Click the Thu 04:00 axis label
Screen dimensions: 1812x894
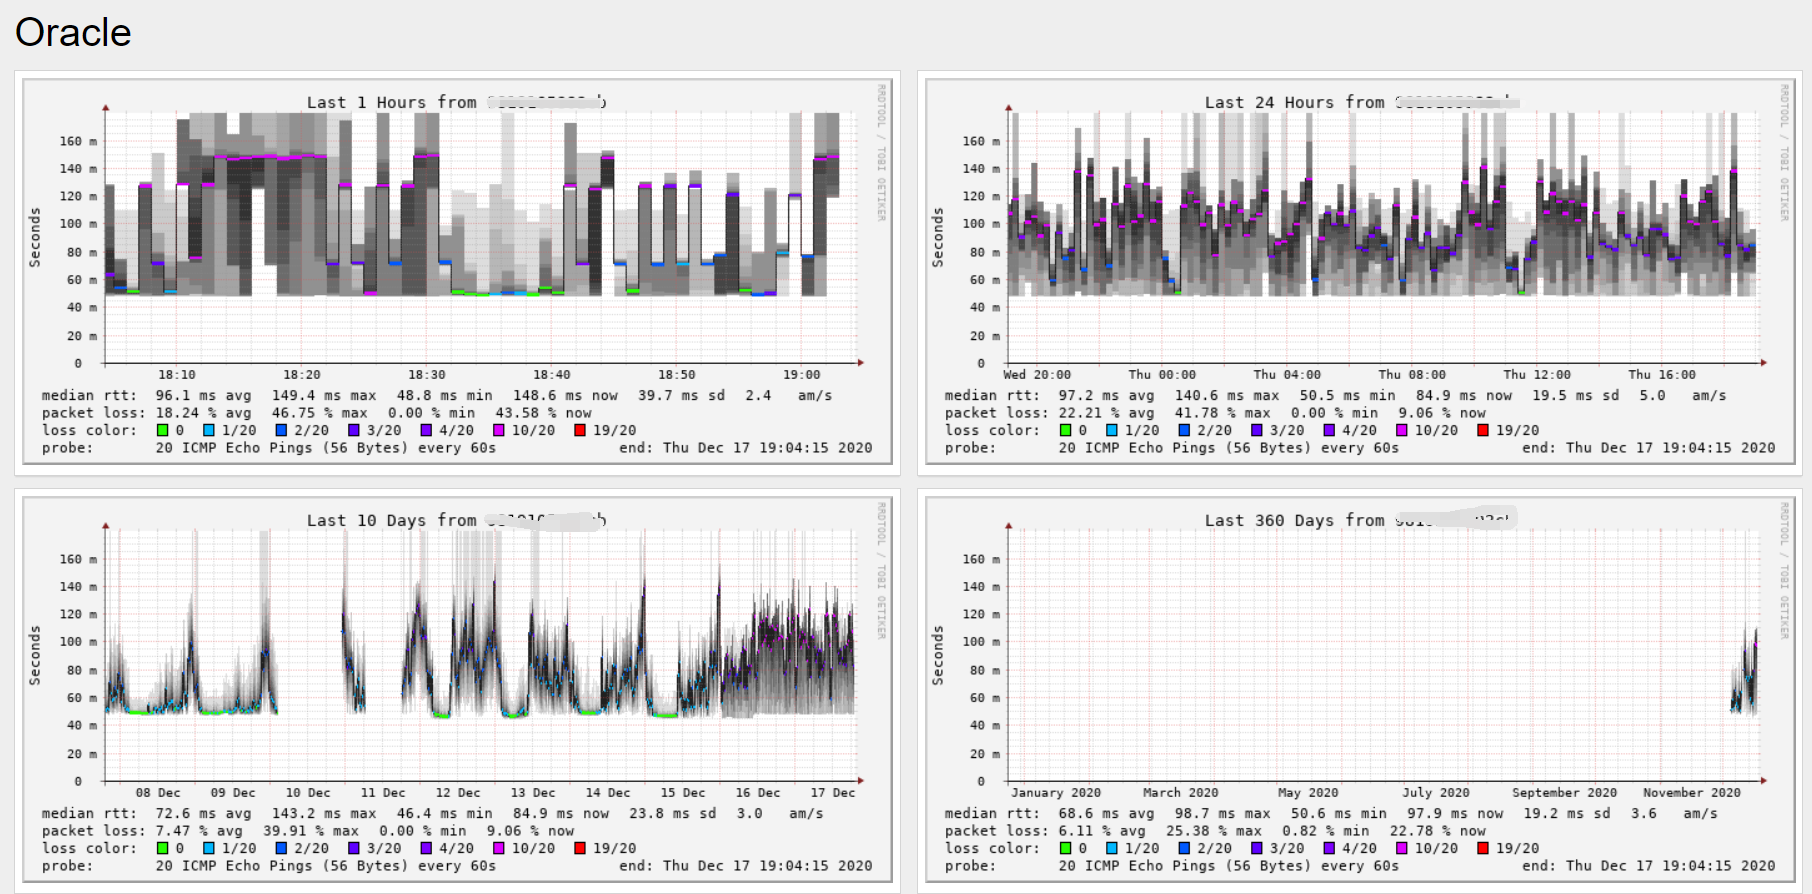pyautogui.click(x=1287, y=375)
